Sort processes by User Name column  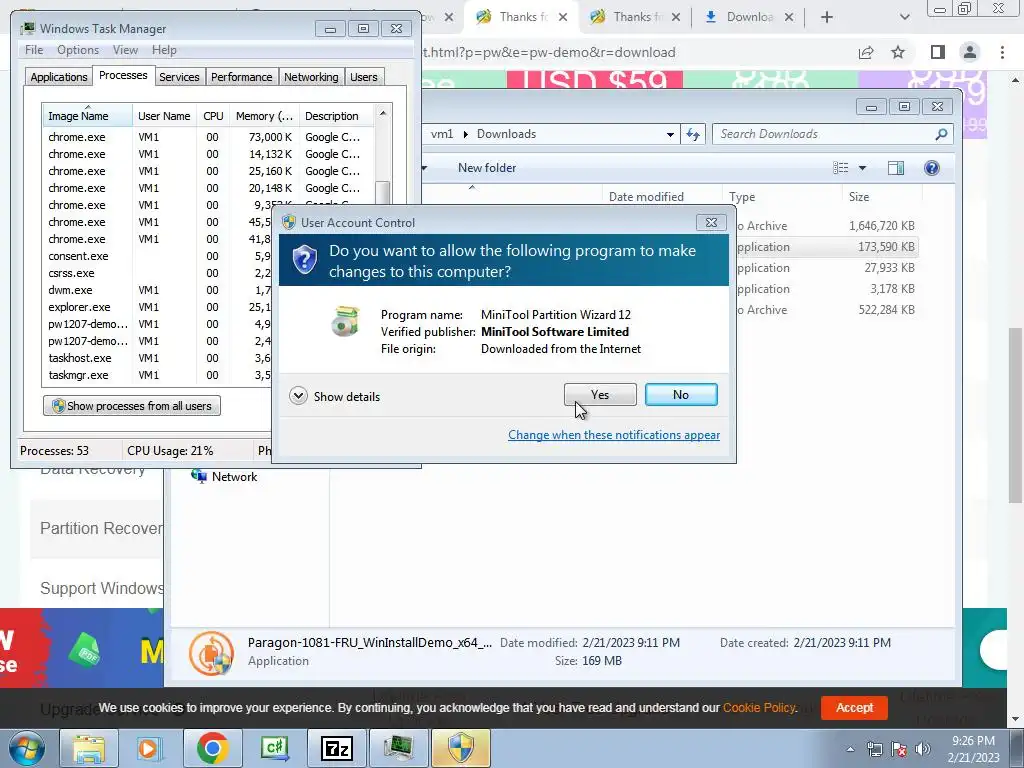[x=164, y=116]
